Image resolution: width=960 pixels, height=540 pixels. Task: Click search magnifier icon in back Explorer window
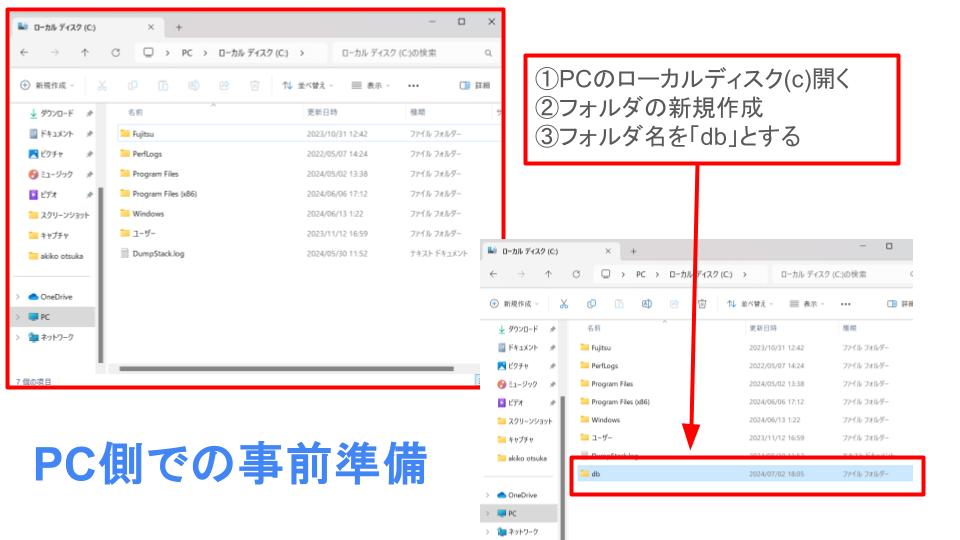[488, 53]
